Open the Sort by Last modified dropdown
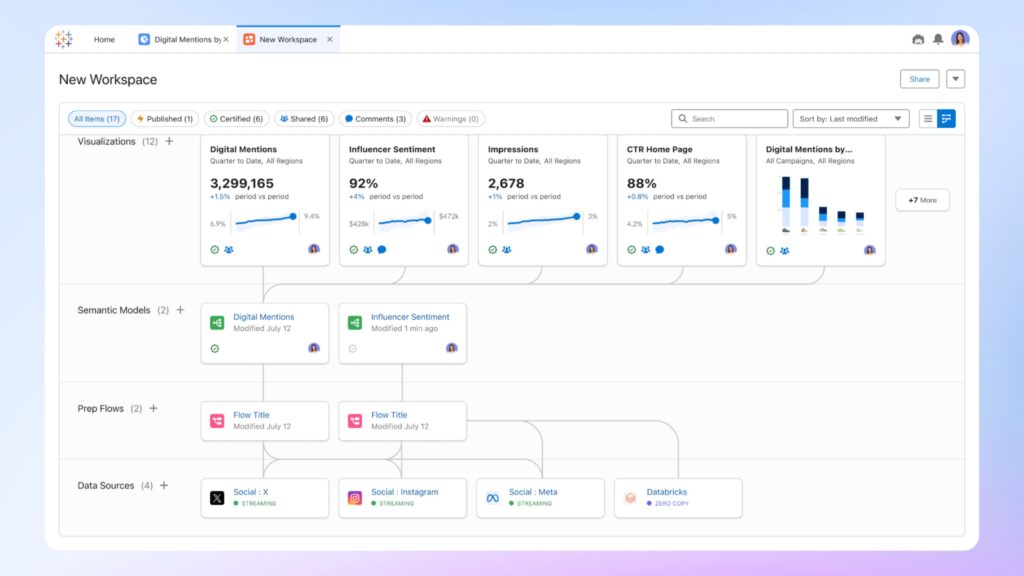Image resolution: width=1024 pixels, height=576 pixels. click(x=851, y=119)
